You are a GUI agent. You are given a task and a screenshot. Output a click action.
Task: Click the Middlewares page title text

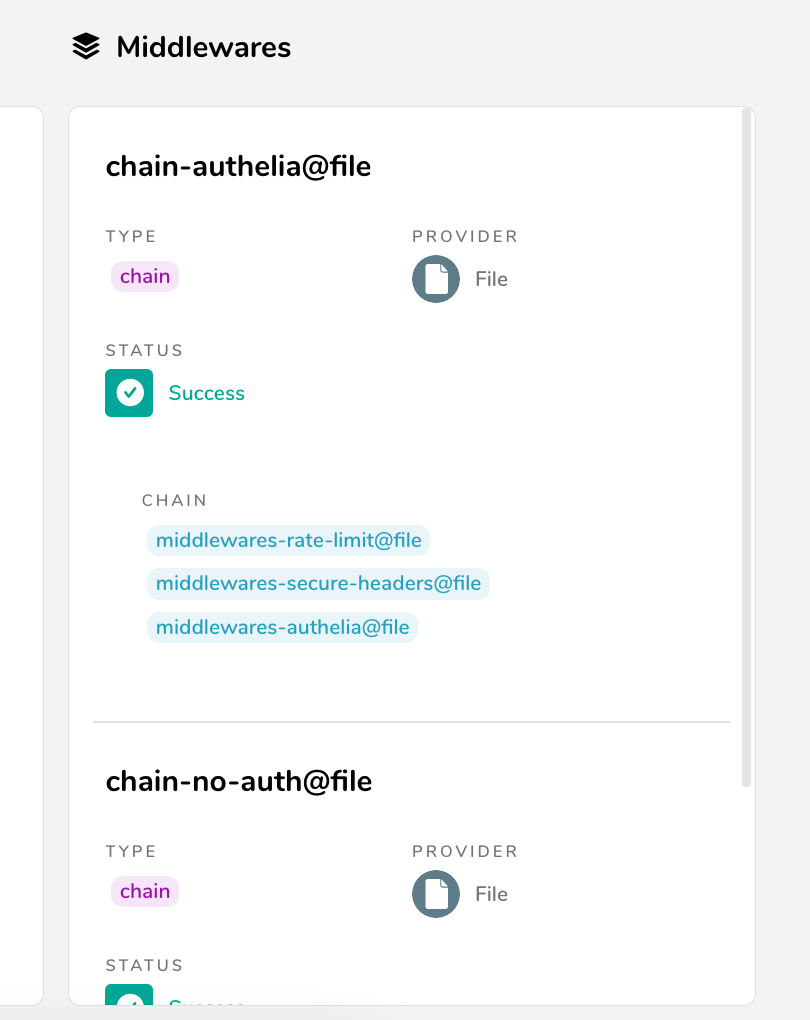point(204,46)
